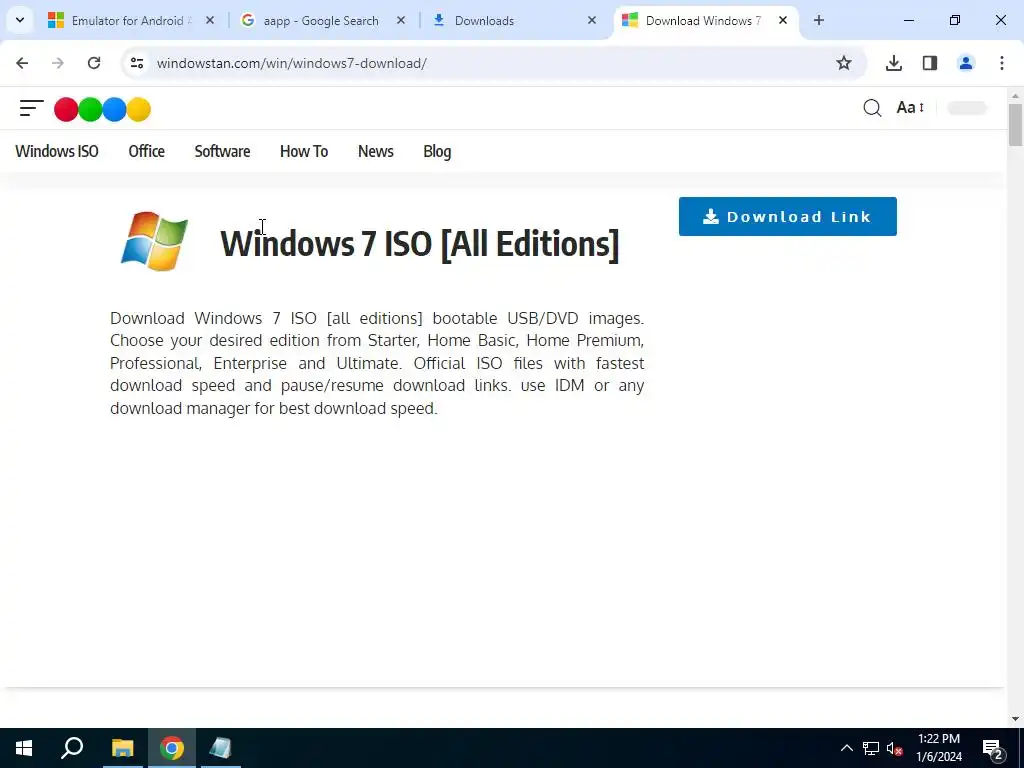Screen dimensions: 1024x768
Task: Click the scrollbar down arrow
Action: click(1015, 719)
